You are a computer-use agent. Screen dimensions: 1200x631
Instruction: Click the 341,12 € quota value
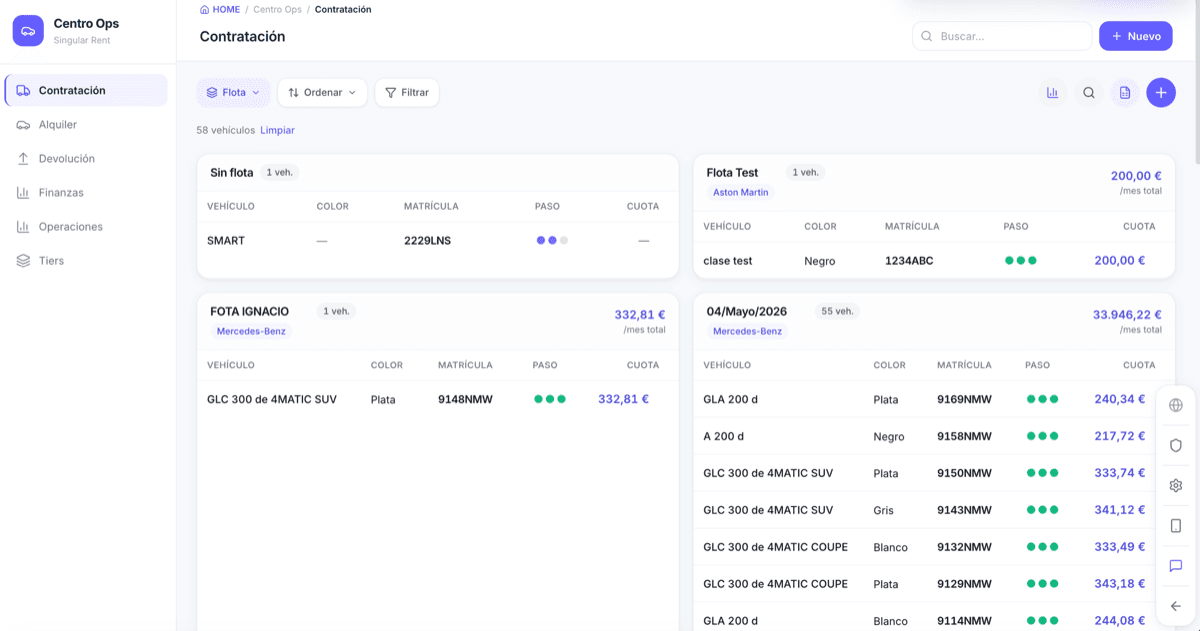1120,510
